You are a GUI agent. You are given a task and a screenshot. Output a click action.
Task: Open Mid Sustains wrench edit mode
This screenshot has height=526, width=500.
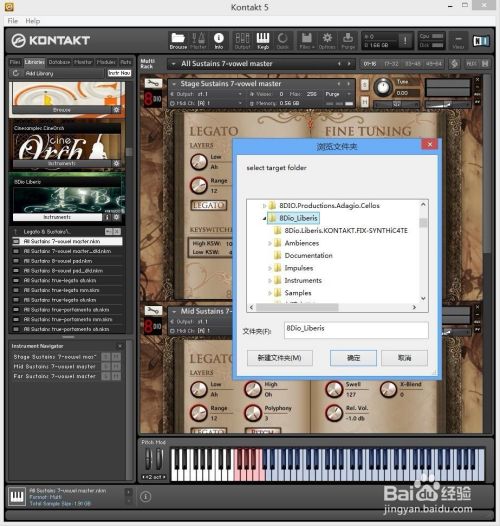pos(153,311)
